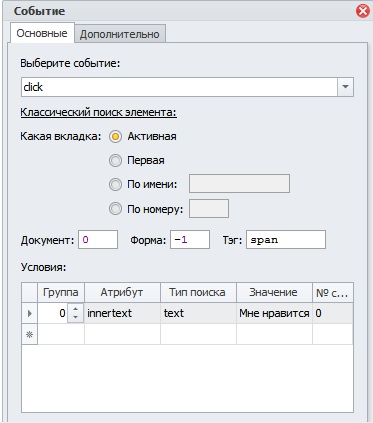Switch to the Дополнительно tab

pyautogui.click(x=120, y=34)
